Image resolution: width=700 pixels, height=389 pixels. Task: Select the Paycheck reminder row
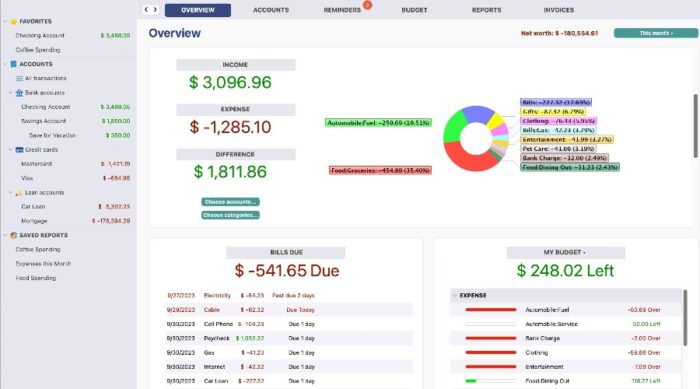tap(289, 338)
